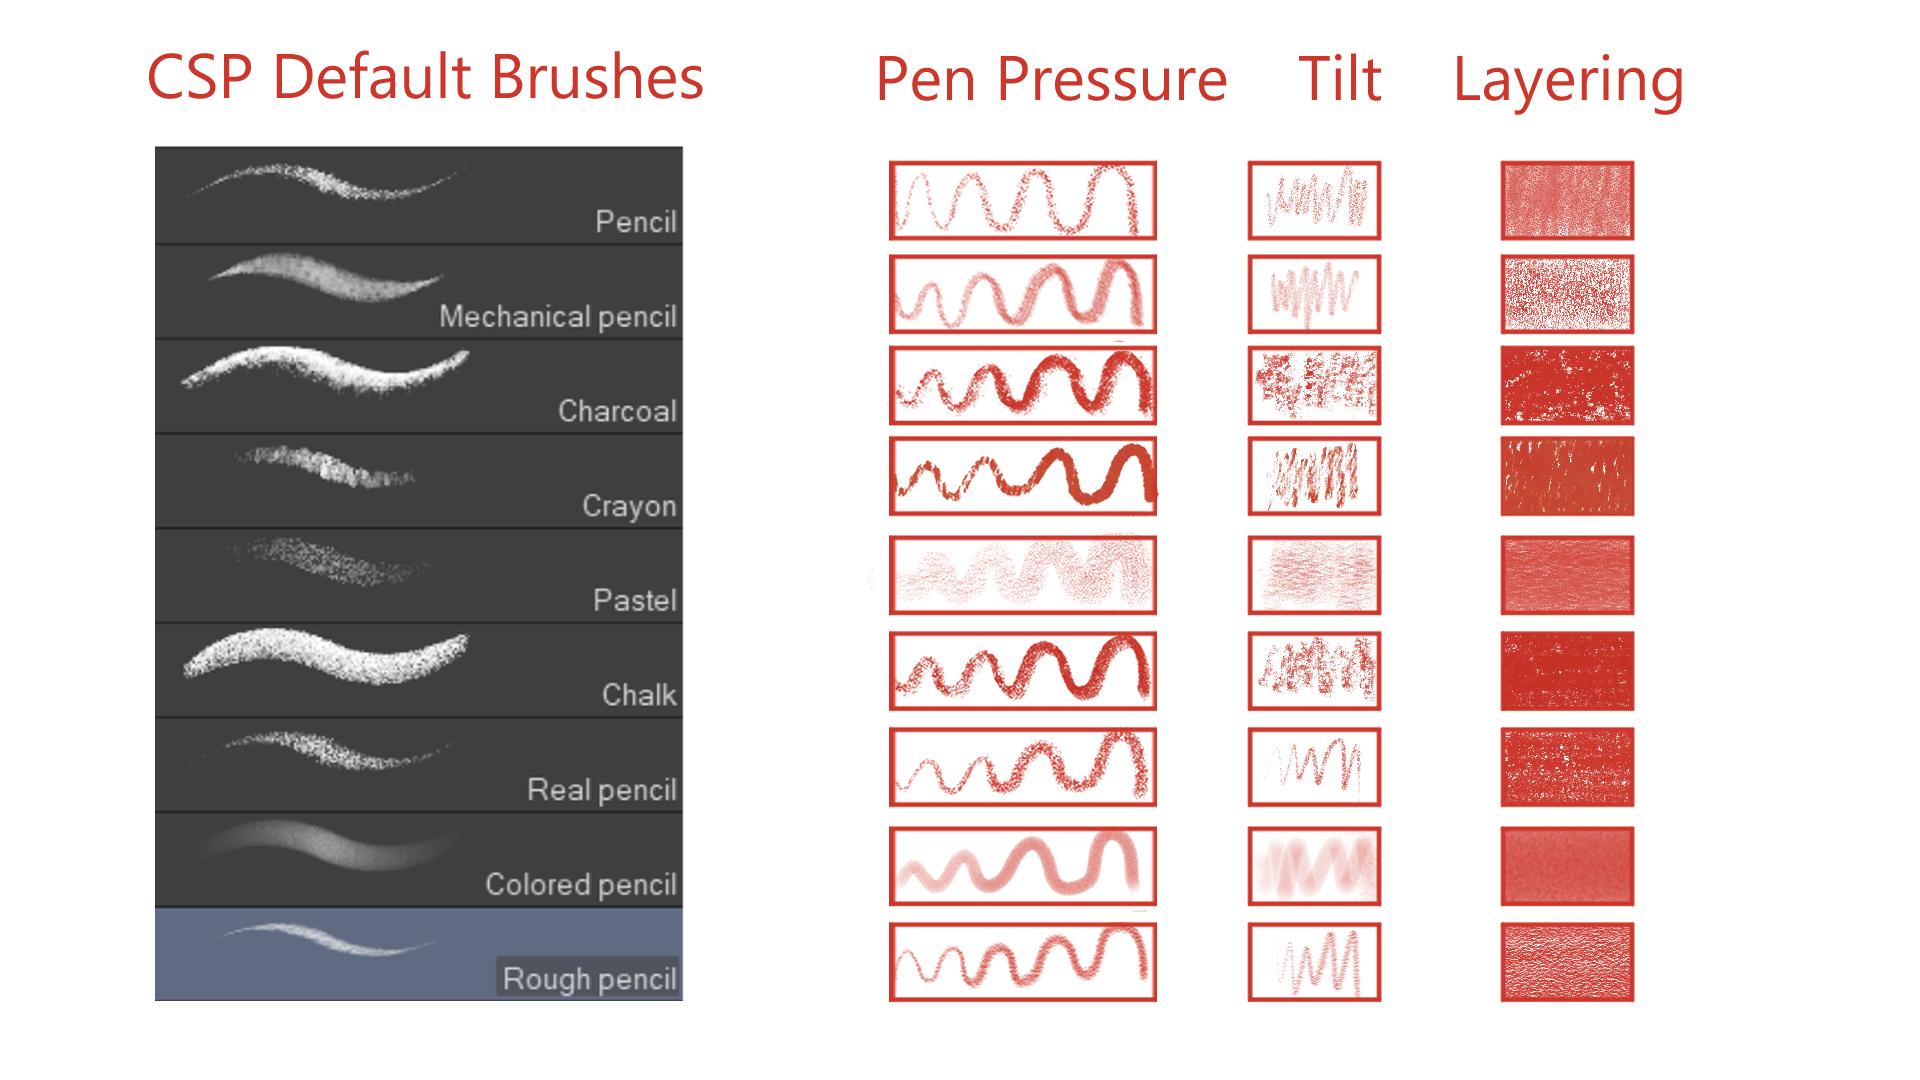Select the highlighted Rough pencil brush
The height and width of the screenshot is (1080, 1920).
point(418,954)
